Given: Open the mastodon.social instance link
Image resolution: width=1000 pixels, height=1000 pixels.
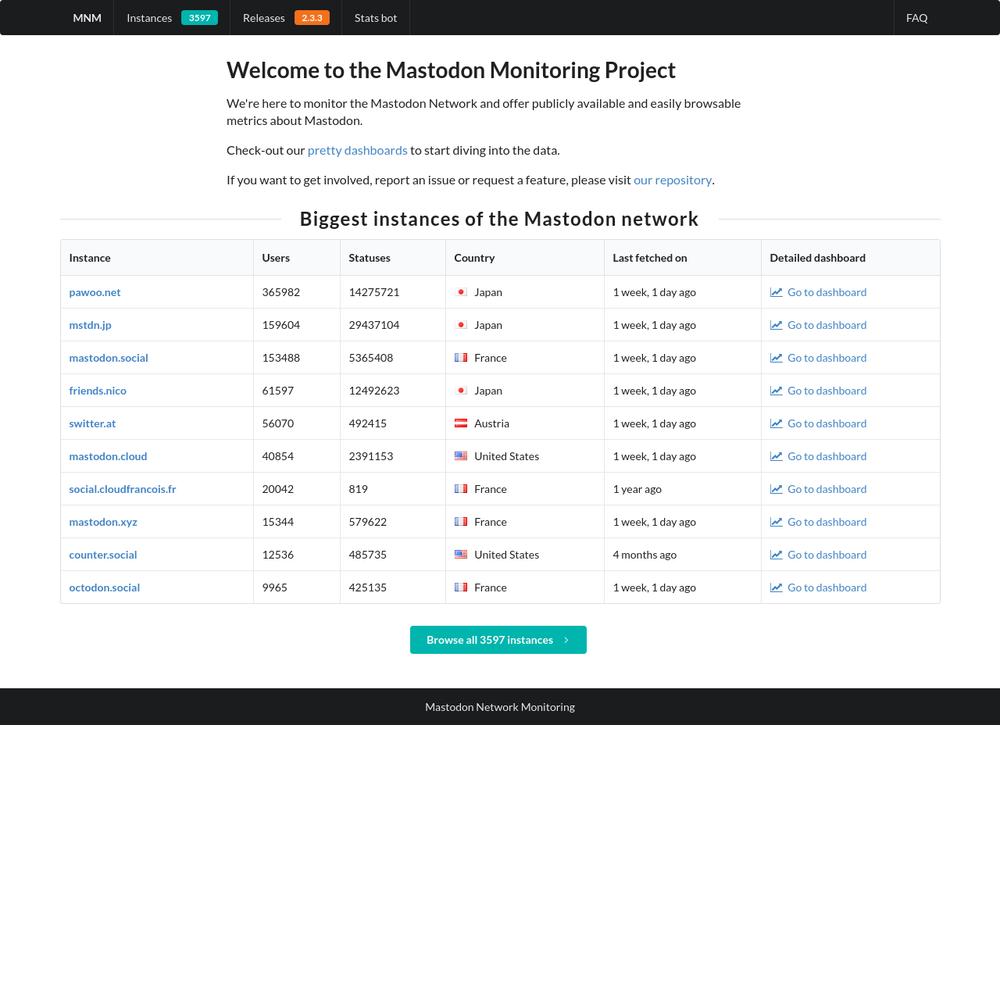Looking at the screenshot, I should (x=108, y=358).
